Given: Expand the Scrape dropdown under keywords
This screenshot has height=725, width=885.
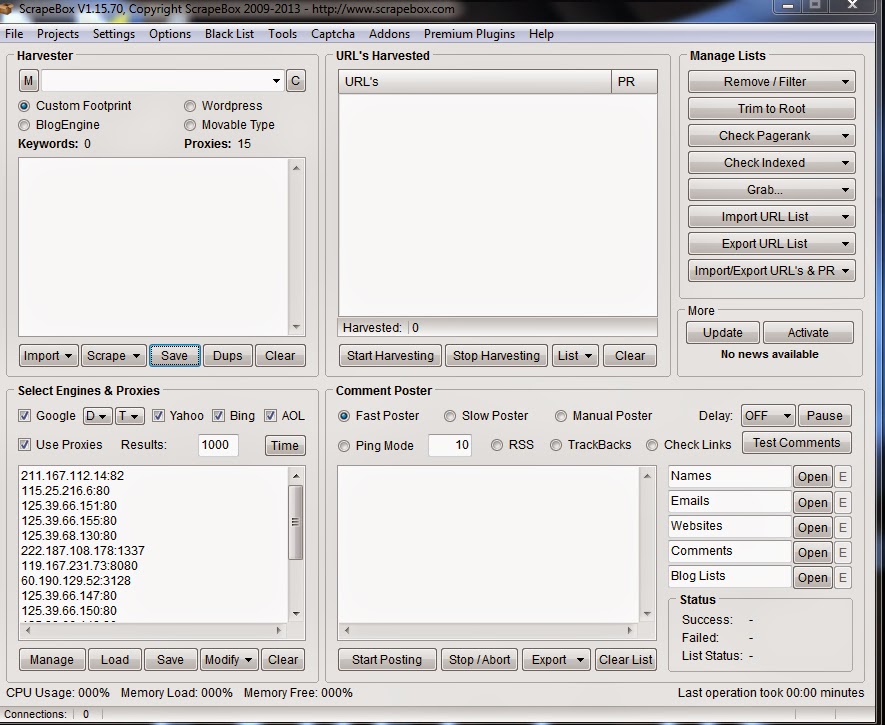Looking at the screenshot, I should pyautogui.click(x=113, y=355).
